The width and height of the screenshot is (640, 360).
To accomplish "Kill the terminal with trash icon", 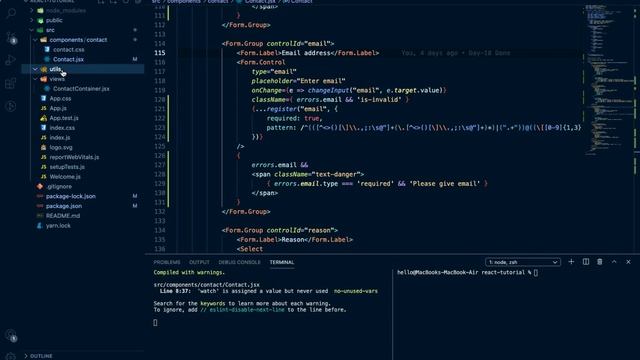I will 600,262.
